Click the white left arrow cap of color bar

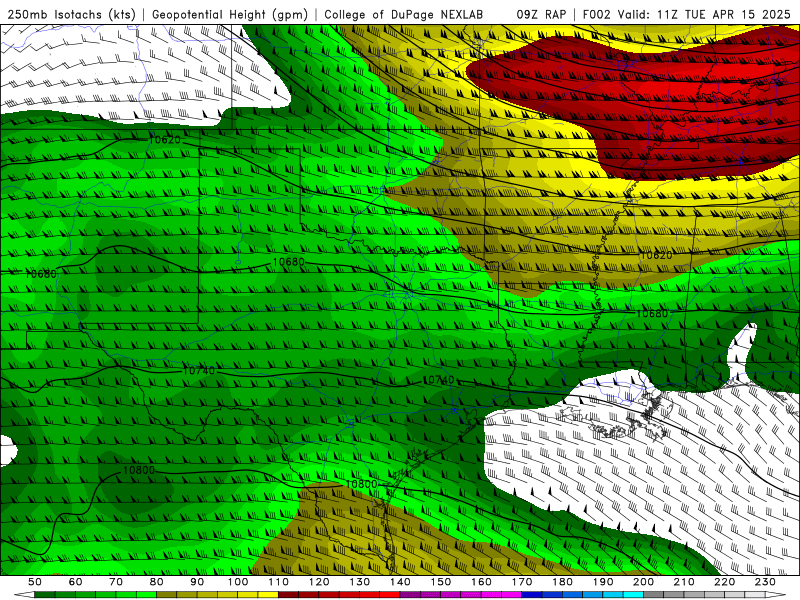[x=24, y=595]
